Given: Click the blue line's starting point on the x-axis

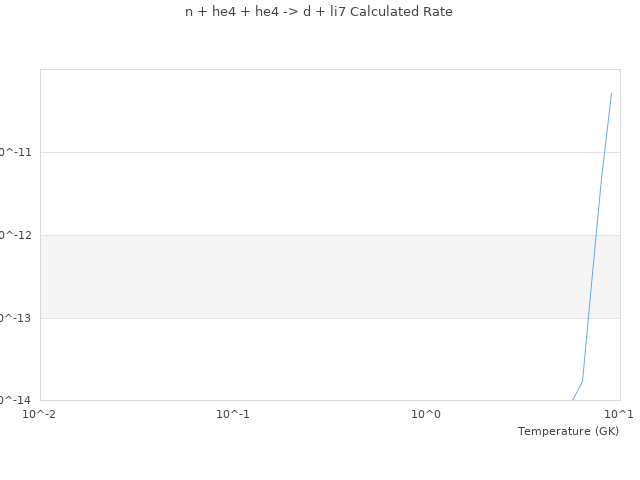Looking at the screenshot, I should coord(573,400).
